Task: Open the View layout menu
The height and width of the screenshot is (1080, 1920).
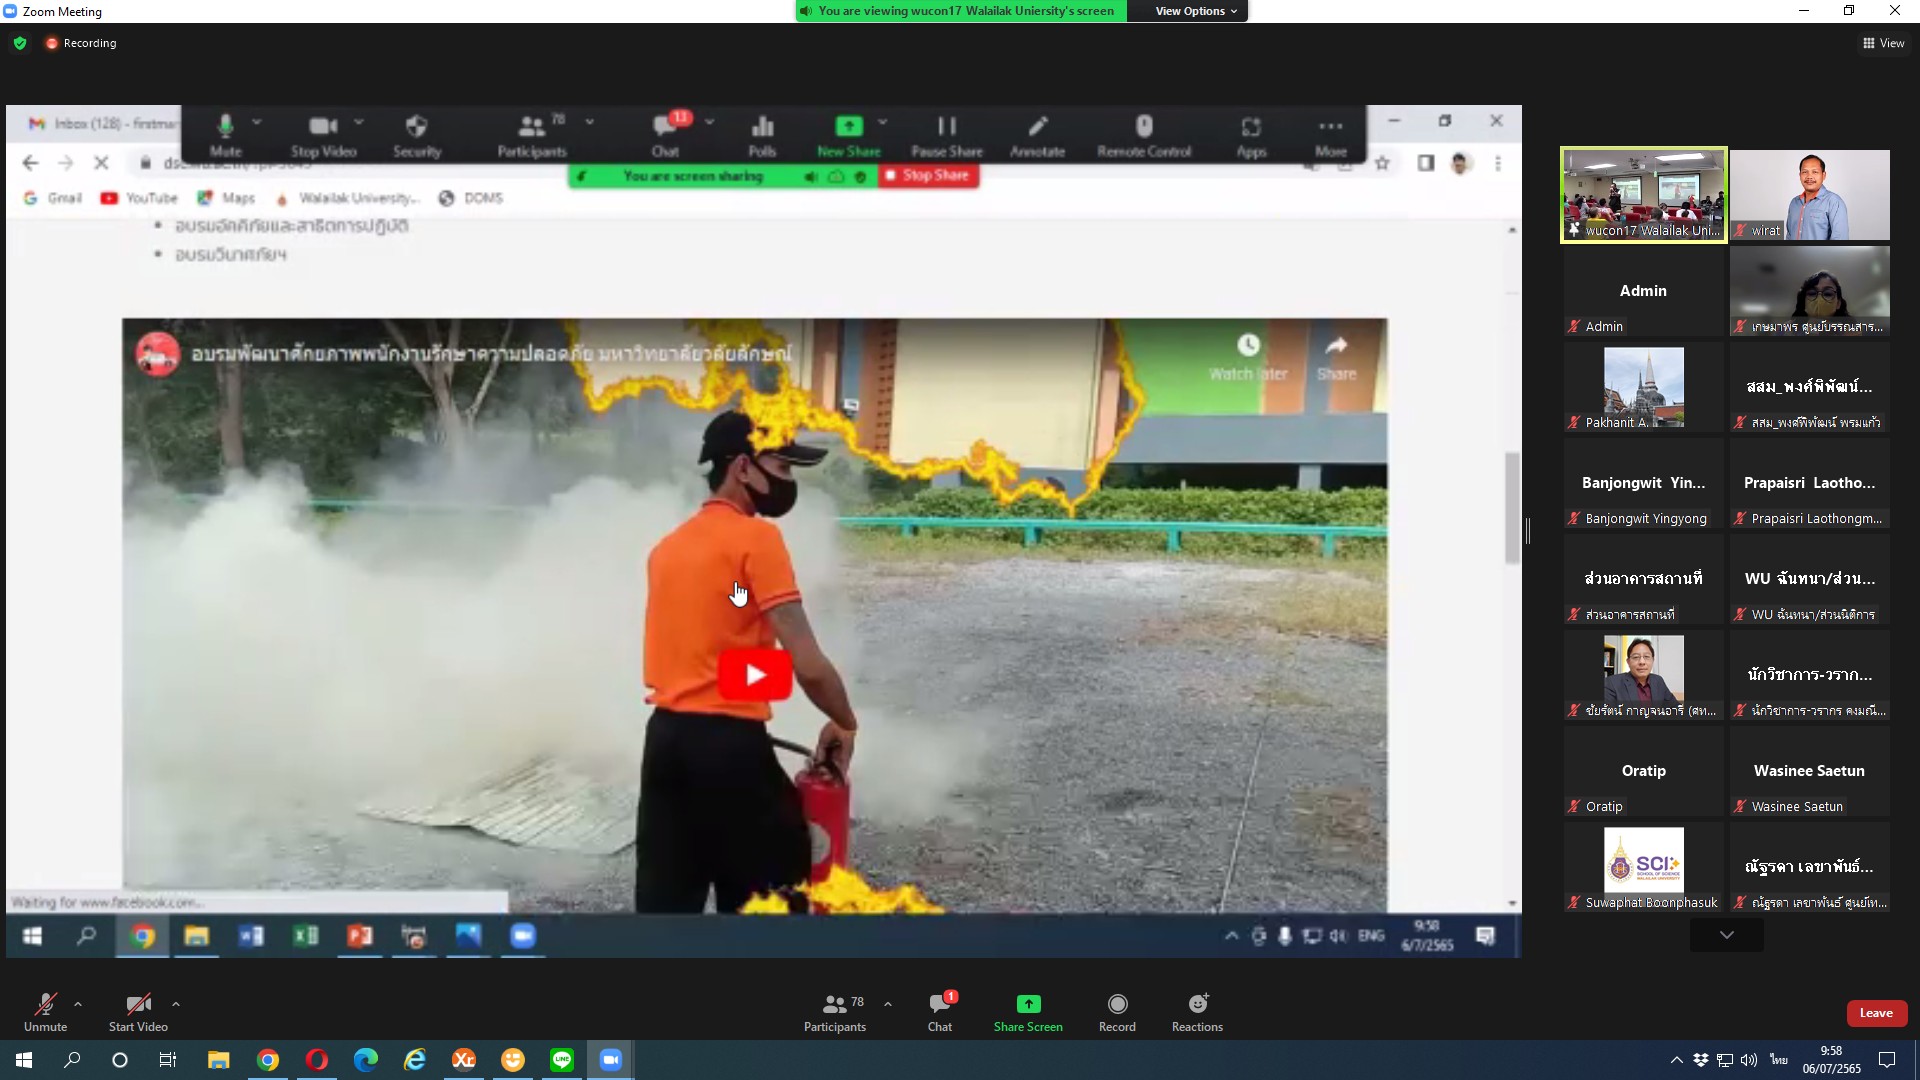Action: (1883, 43)
